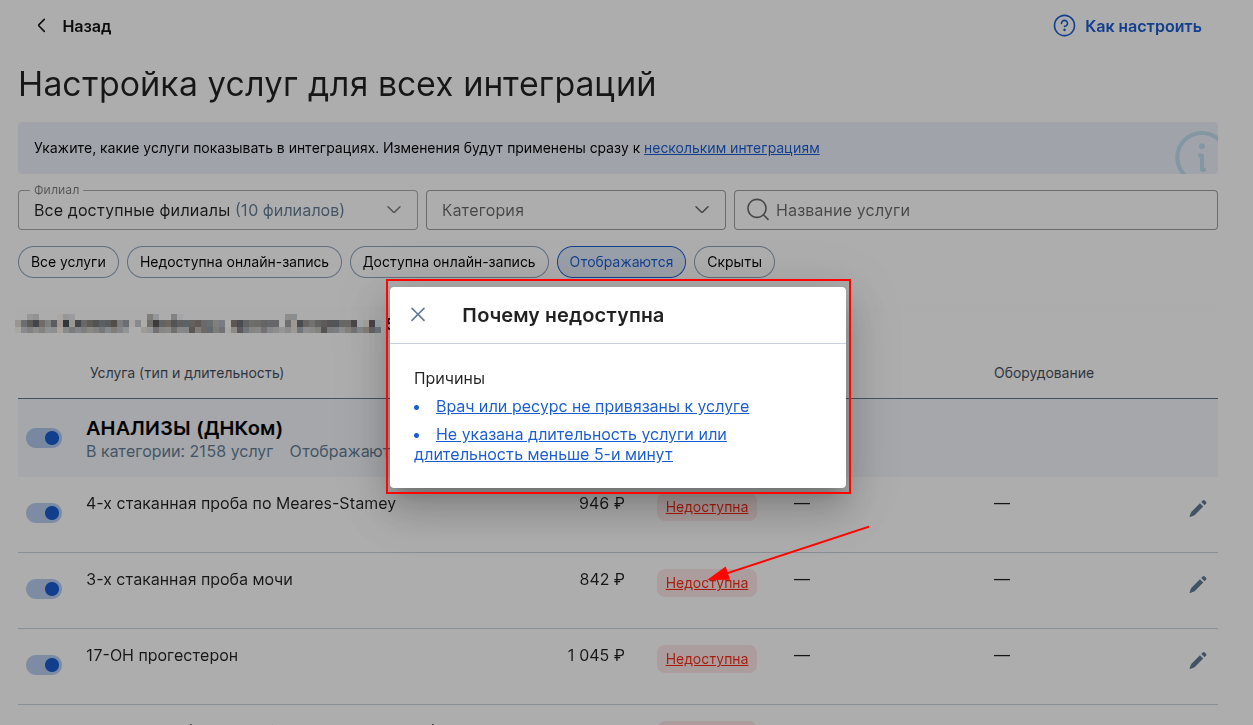This screenshot has height=725, width=1253.
Task: Follow the 'нескольким интеграциям' link
Action: pyautogui.click(x=731, y=148)
